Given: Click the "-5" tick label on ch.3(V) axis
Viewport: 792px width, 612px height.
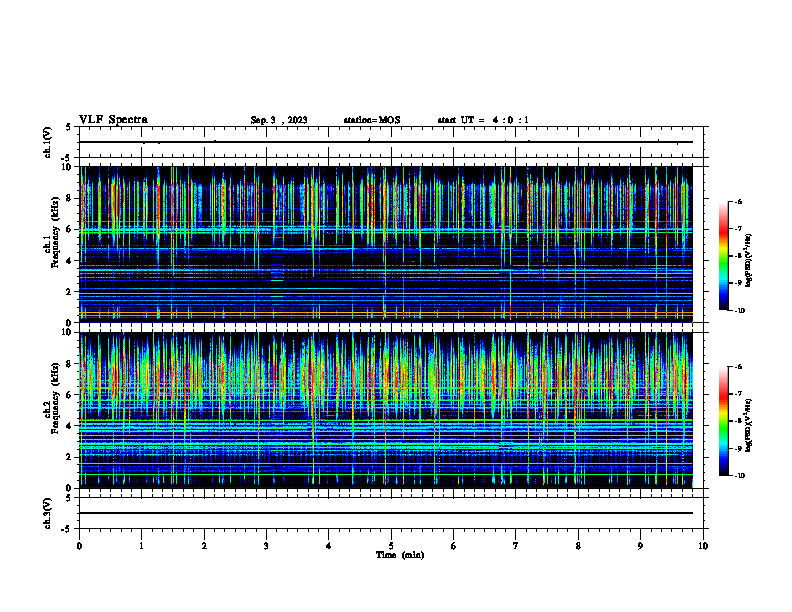Looking at the screenshot, I should click(x=67, y=529).
